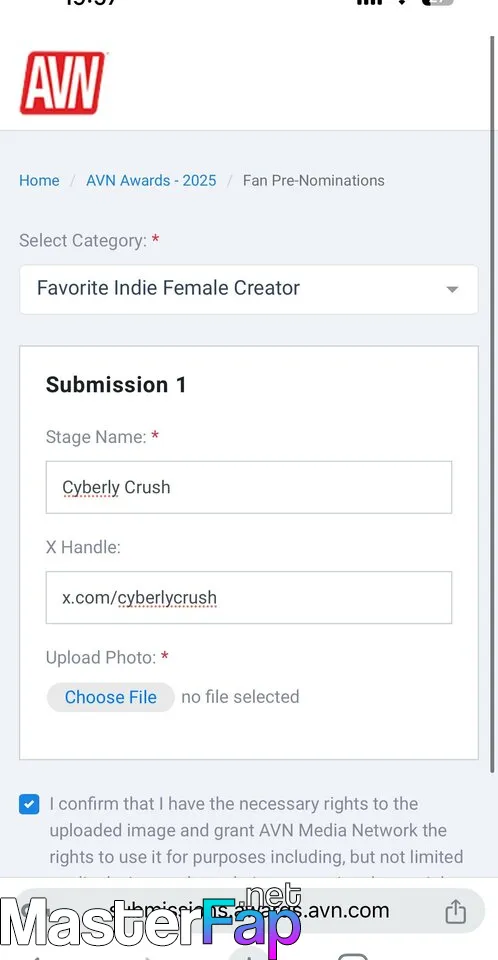Focus the Stage Name field with Cyberly Crush
Screen dimensions: 498x960
point(249,487)
